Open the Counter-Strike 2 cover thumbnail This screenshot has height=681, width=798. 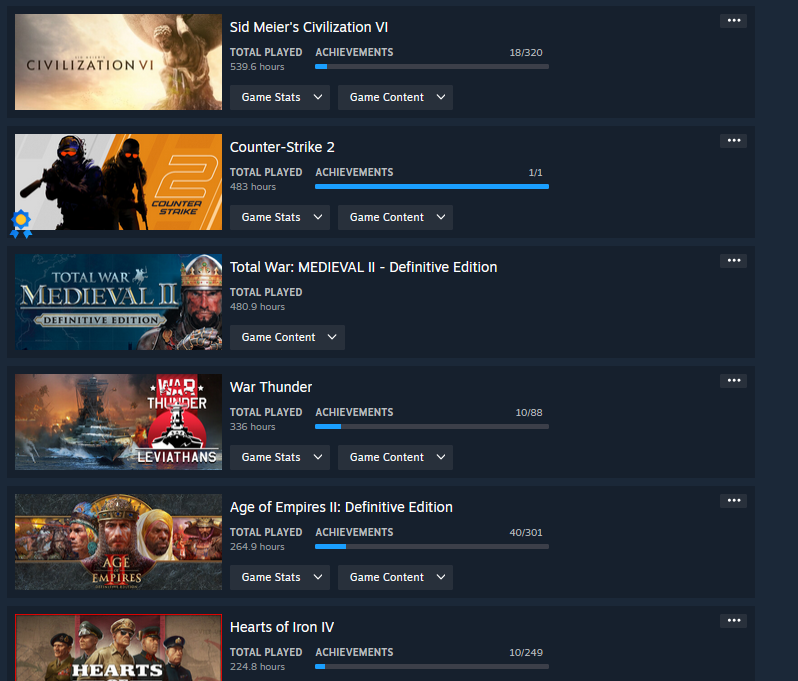coord(118,182)
